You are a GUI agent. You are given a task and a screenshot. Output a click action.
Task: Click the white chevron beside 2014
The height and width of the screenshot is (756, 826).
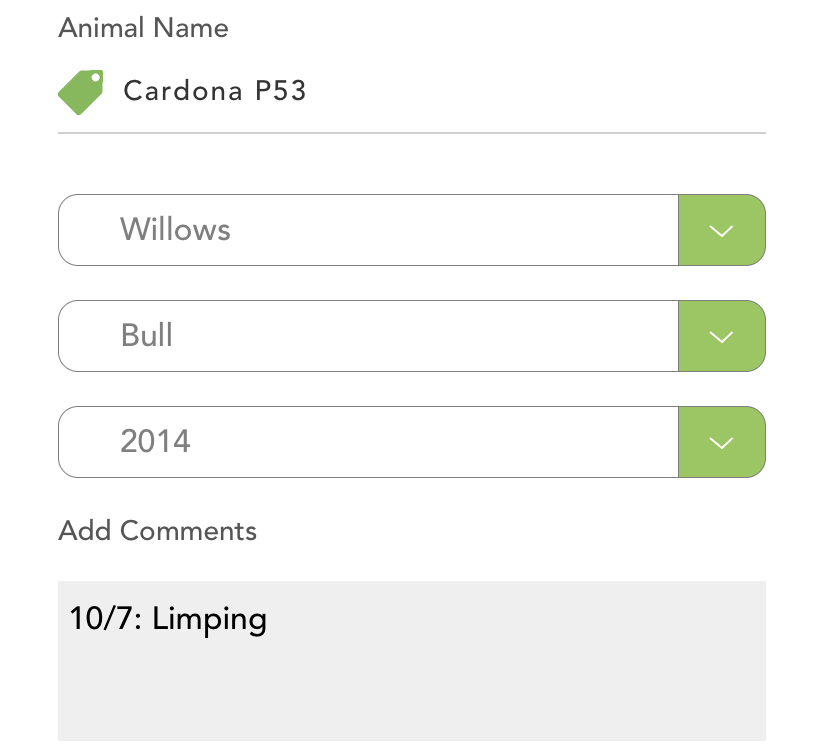pos(721,443)
